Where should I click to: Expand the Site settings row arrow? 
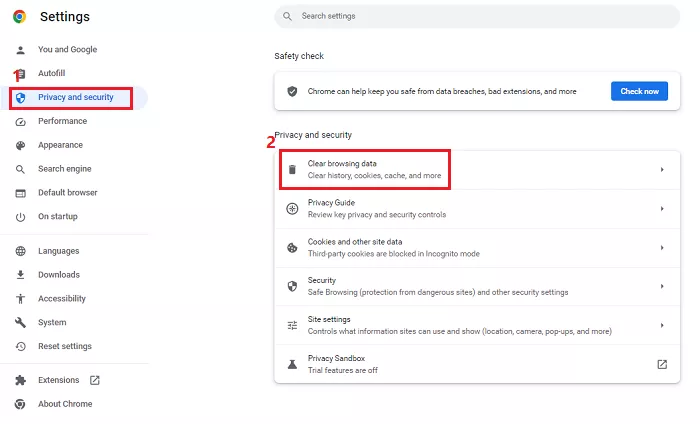[x=662, y=326]
